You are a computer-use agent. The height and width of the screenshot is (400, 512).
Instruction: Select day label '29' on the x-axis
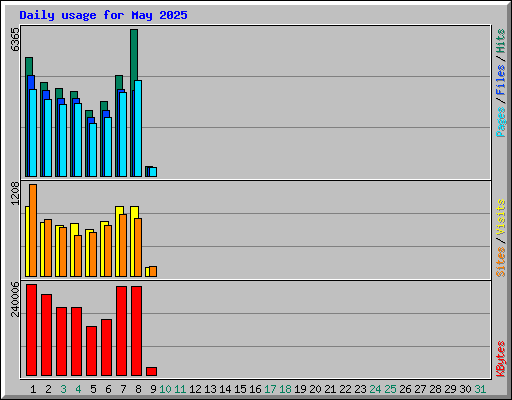click(450, 389)
